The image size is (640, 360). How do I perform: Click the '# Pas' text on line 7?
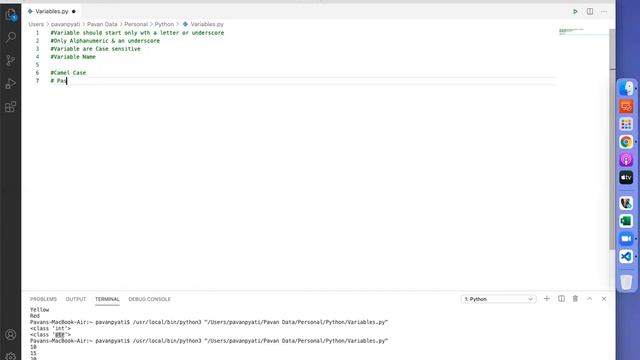pyautogui.click(x=58, y=81)
